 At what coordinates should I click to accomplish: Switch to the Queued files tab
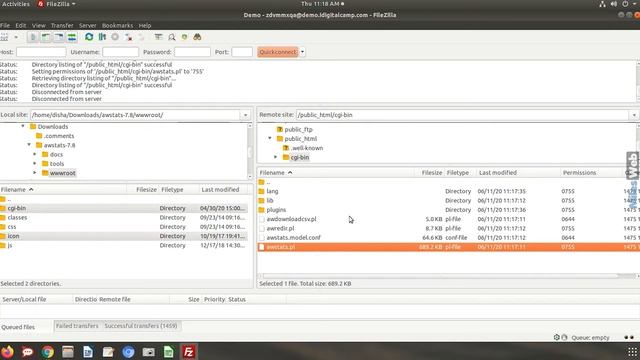[18, 327]
